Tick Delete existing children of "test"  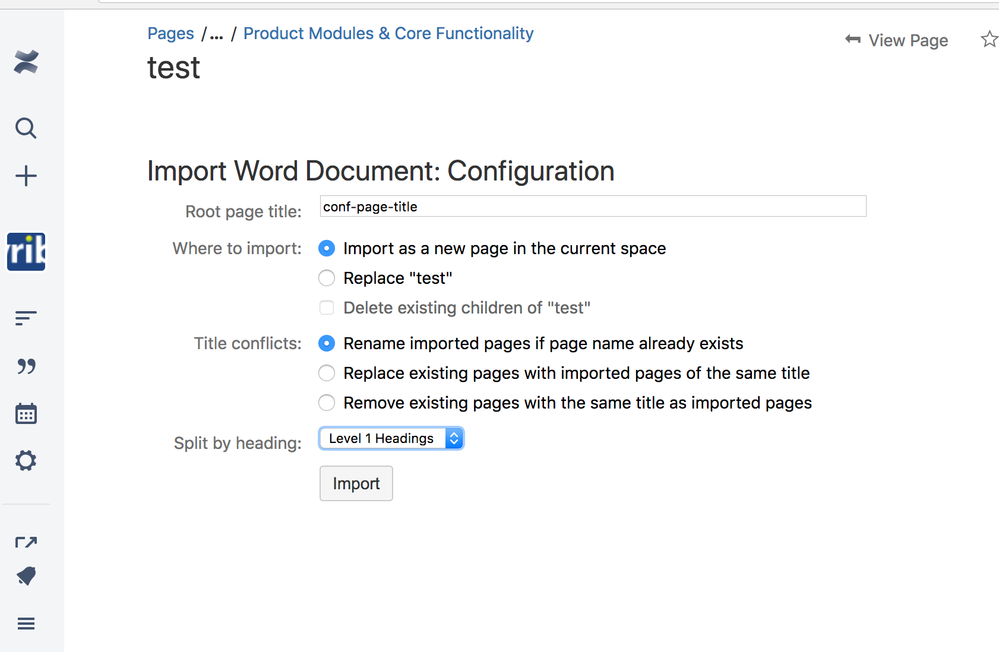coord(326,308)
